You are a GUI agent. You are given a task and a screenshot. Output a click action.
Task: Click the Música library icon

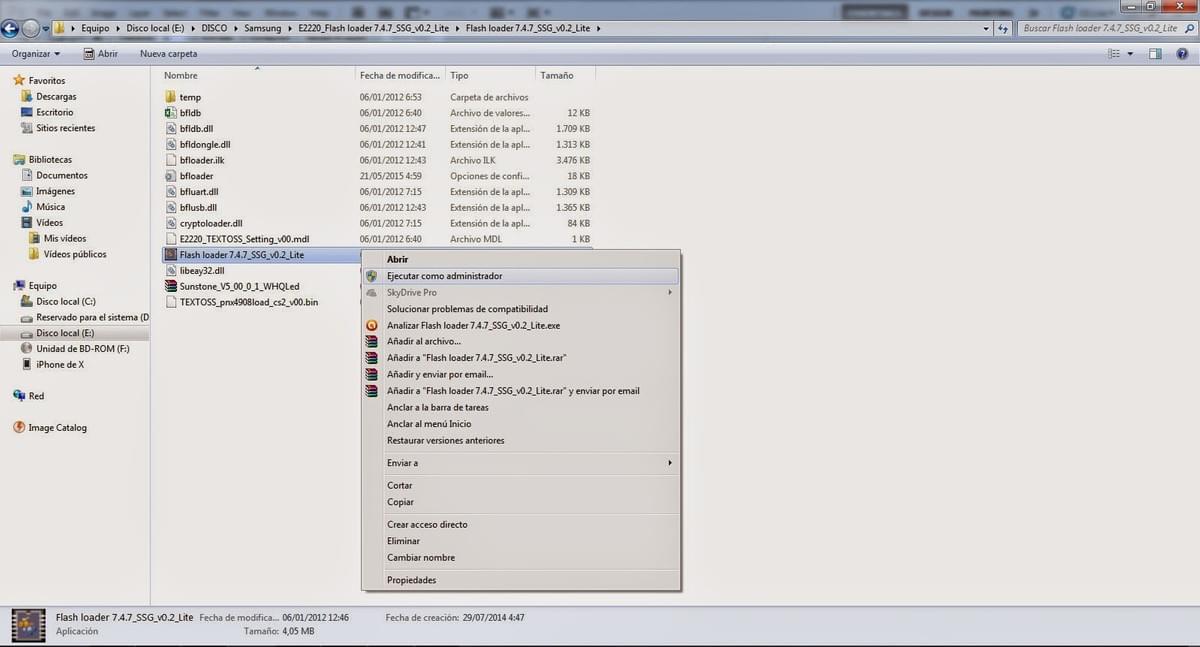click(27, 207)
